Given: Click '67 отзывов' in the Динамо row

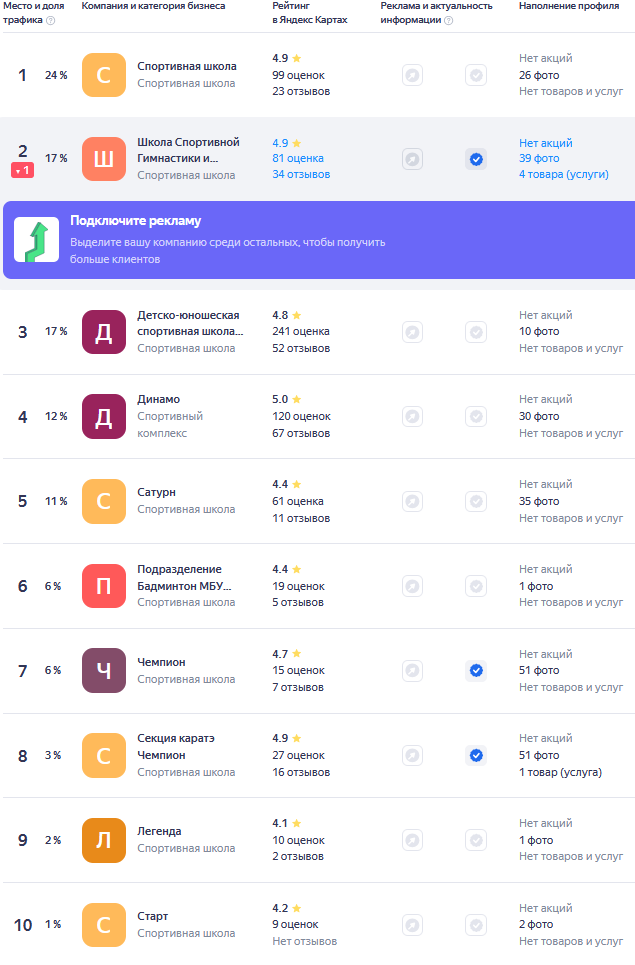Looking at the screenshot, I should pyautogui.click(x=301, y=434).
